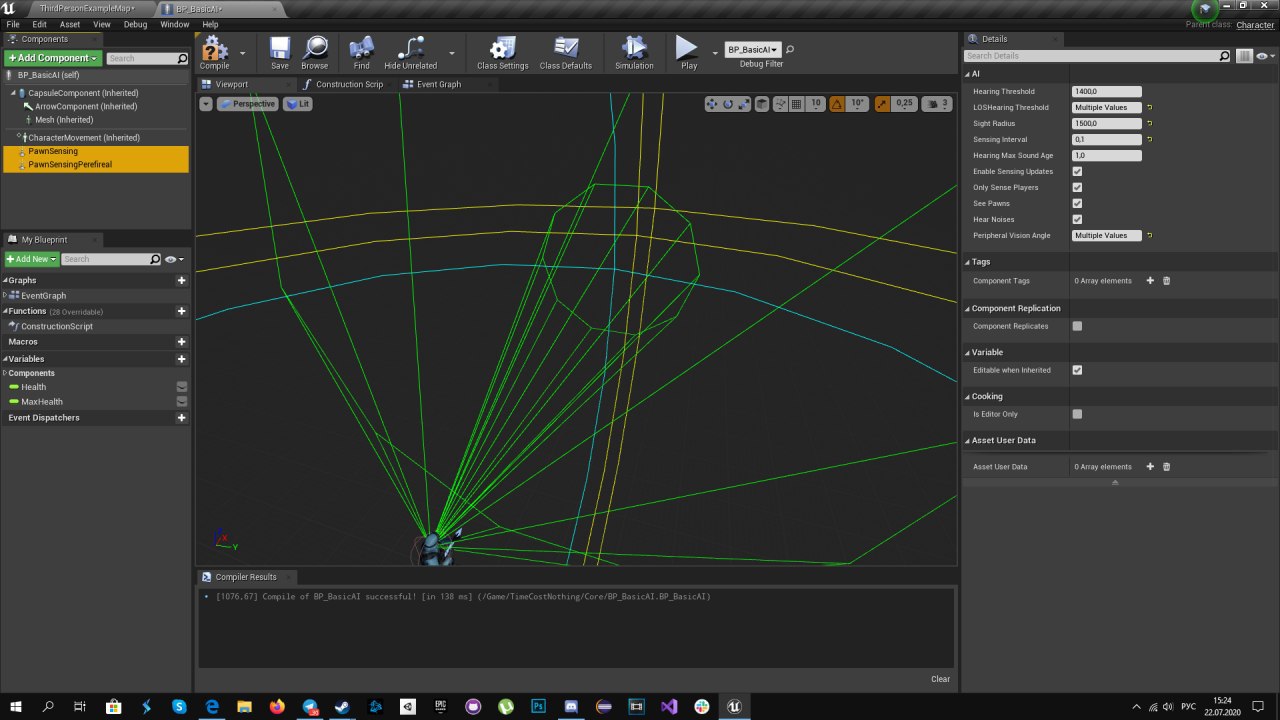Expand CapsuleComponent in components tree
The width and height of the screenshot is (1280, 720).
14,93
